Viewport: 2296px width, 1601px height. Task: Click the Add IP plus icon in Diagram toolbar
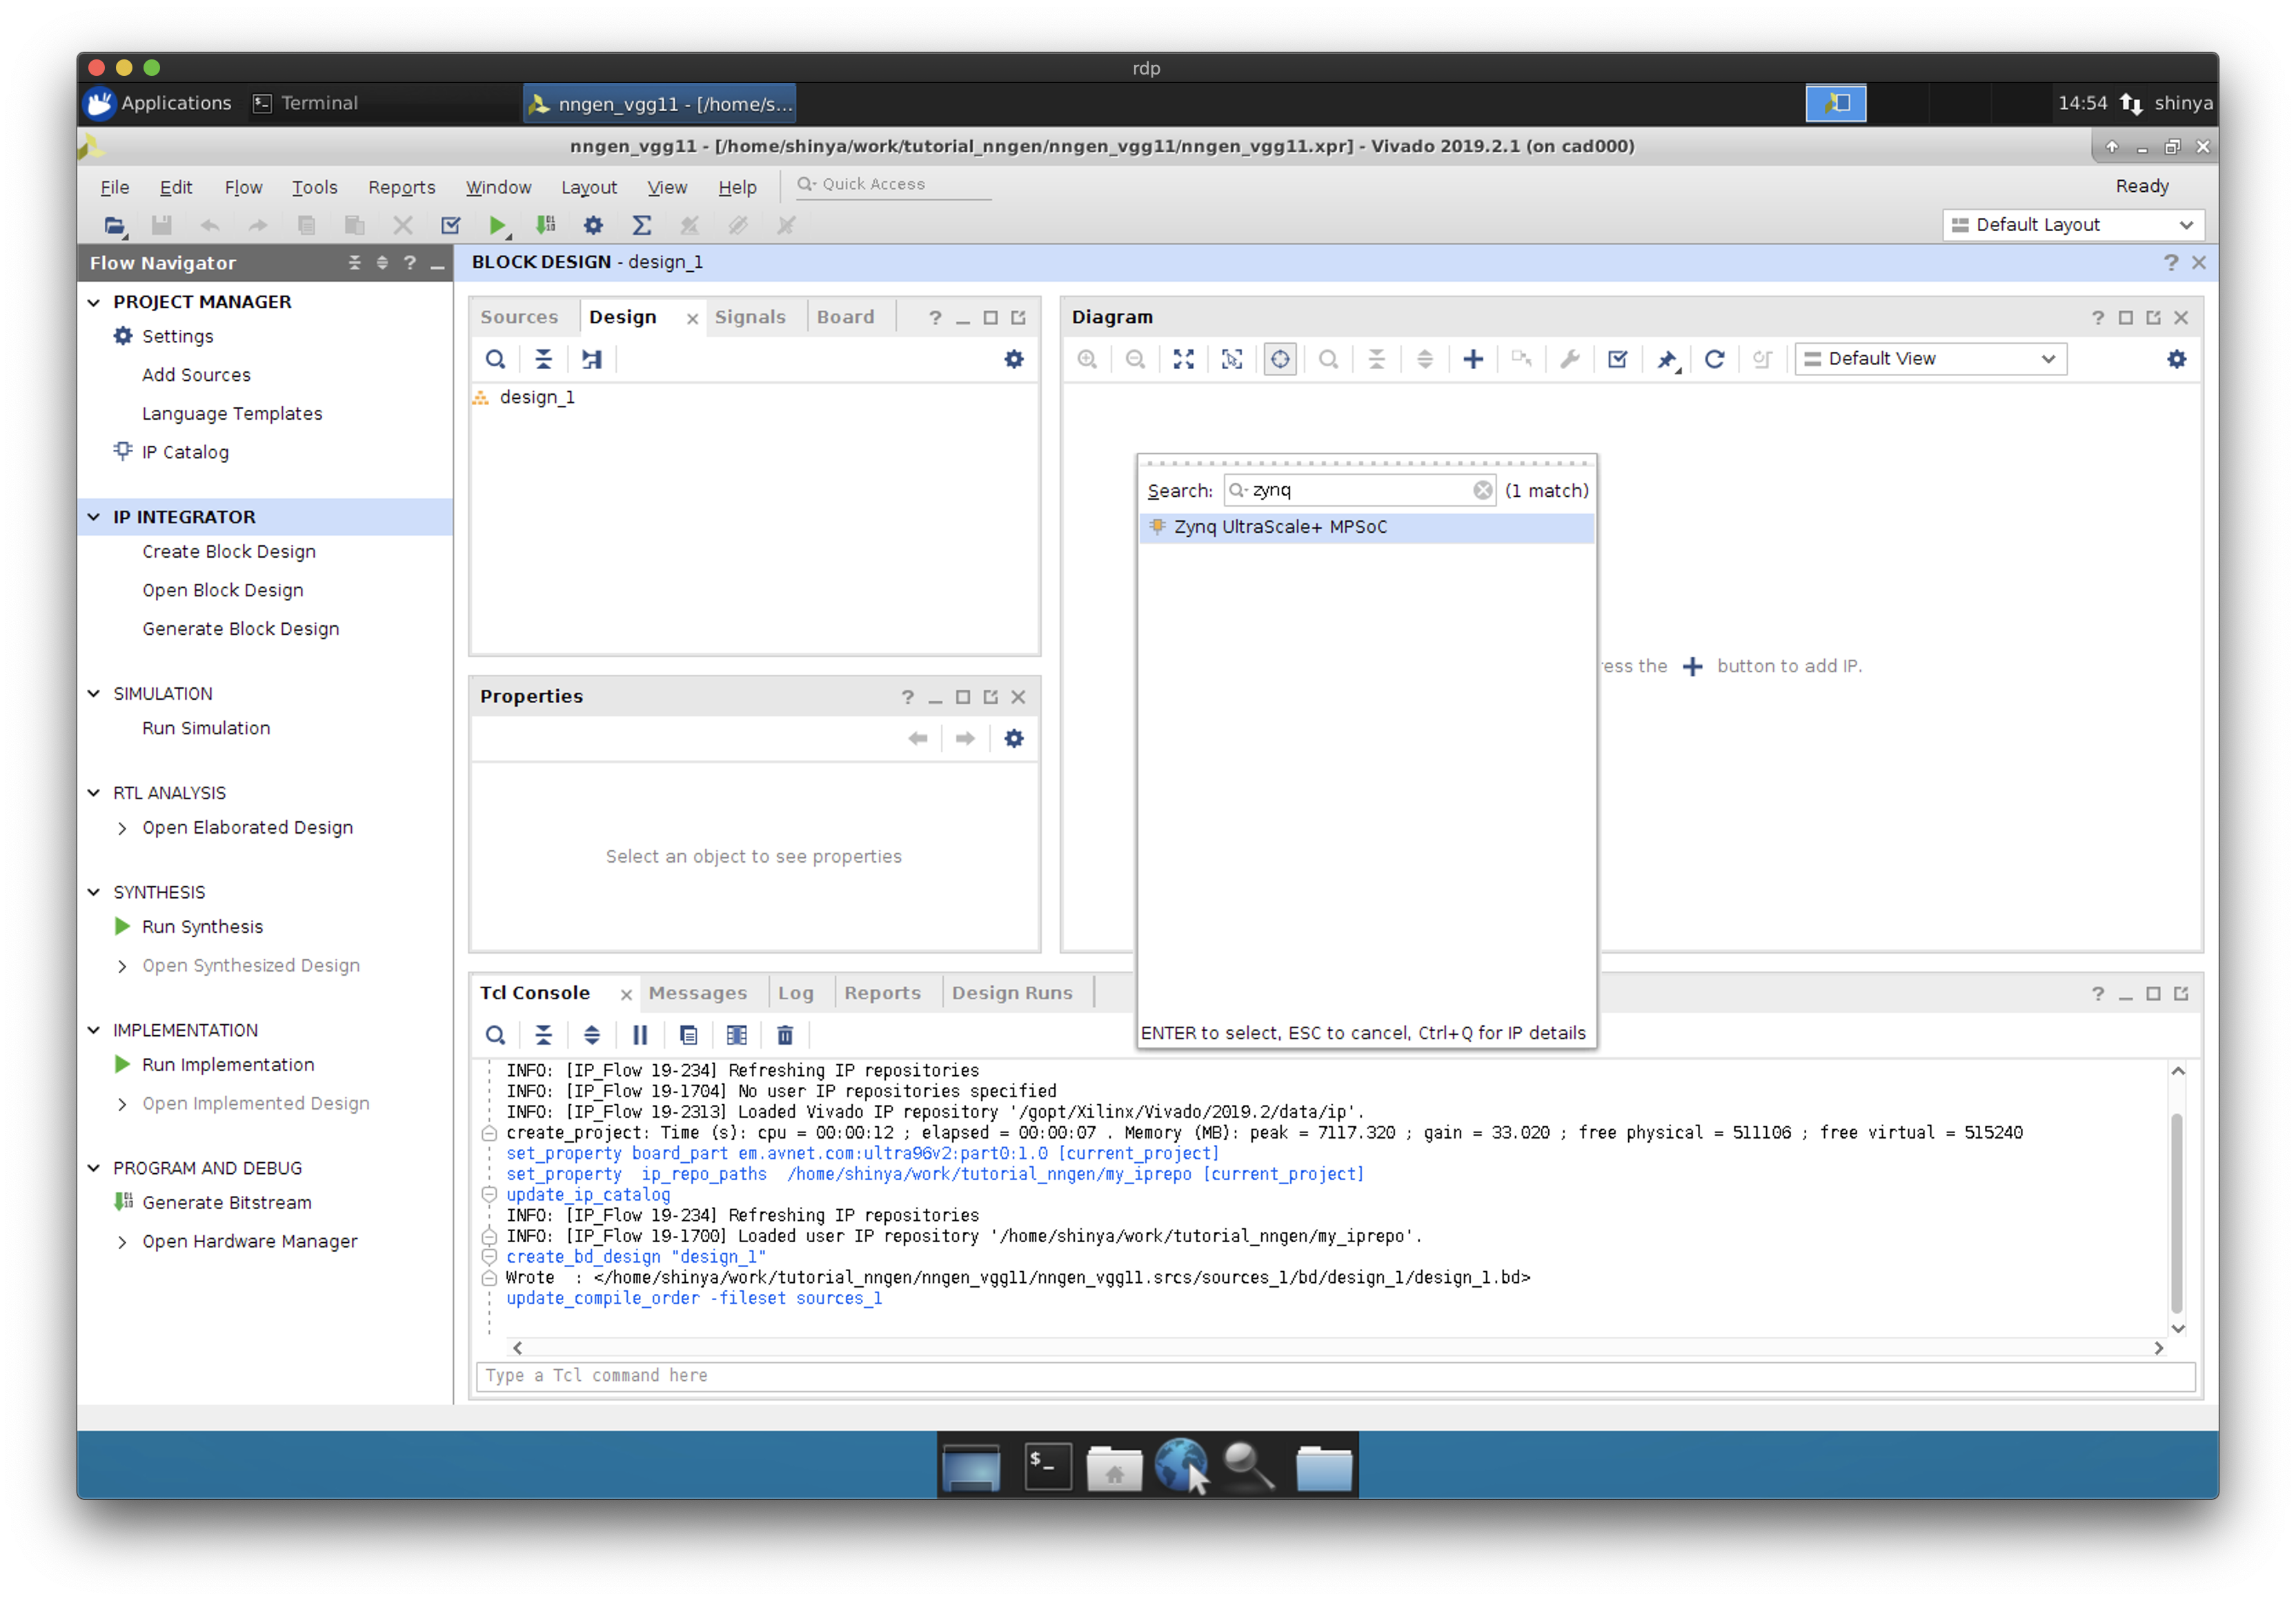(x=1473, y=359)
